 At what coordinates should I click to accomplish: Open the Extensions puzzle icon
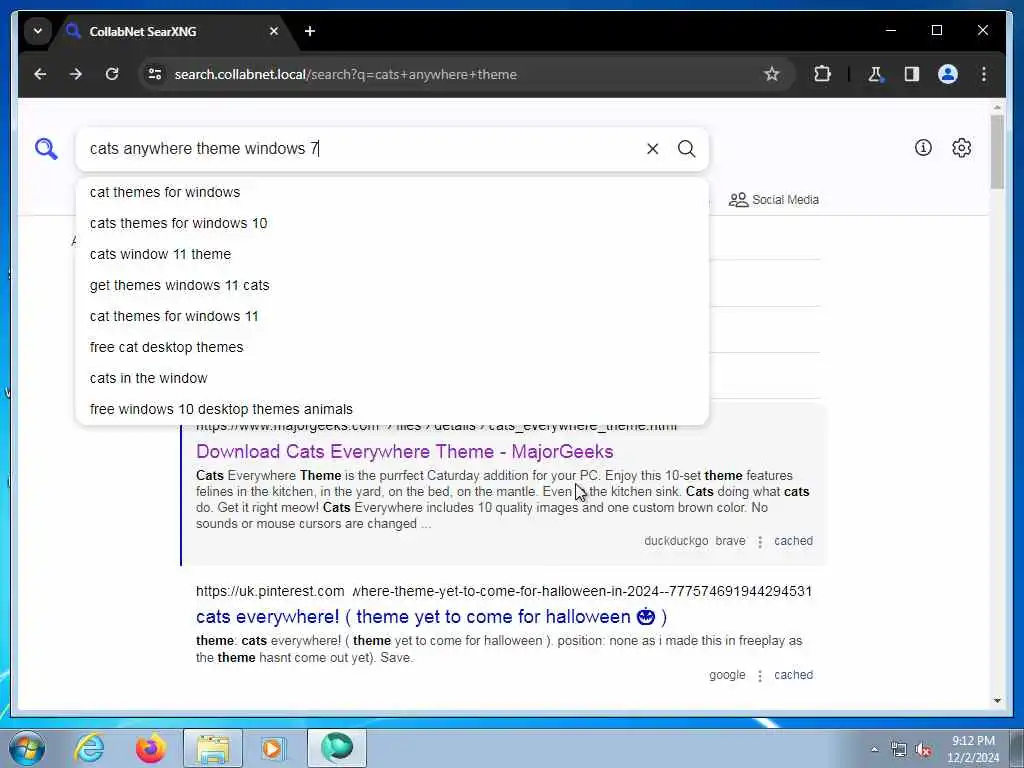pos(822,74)
